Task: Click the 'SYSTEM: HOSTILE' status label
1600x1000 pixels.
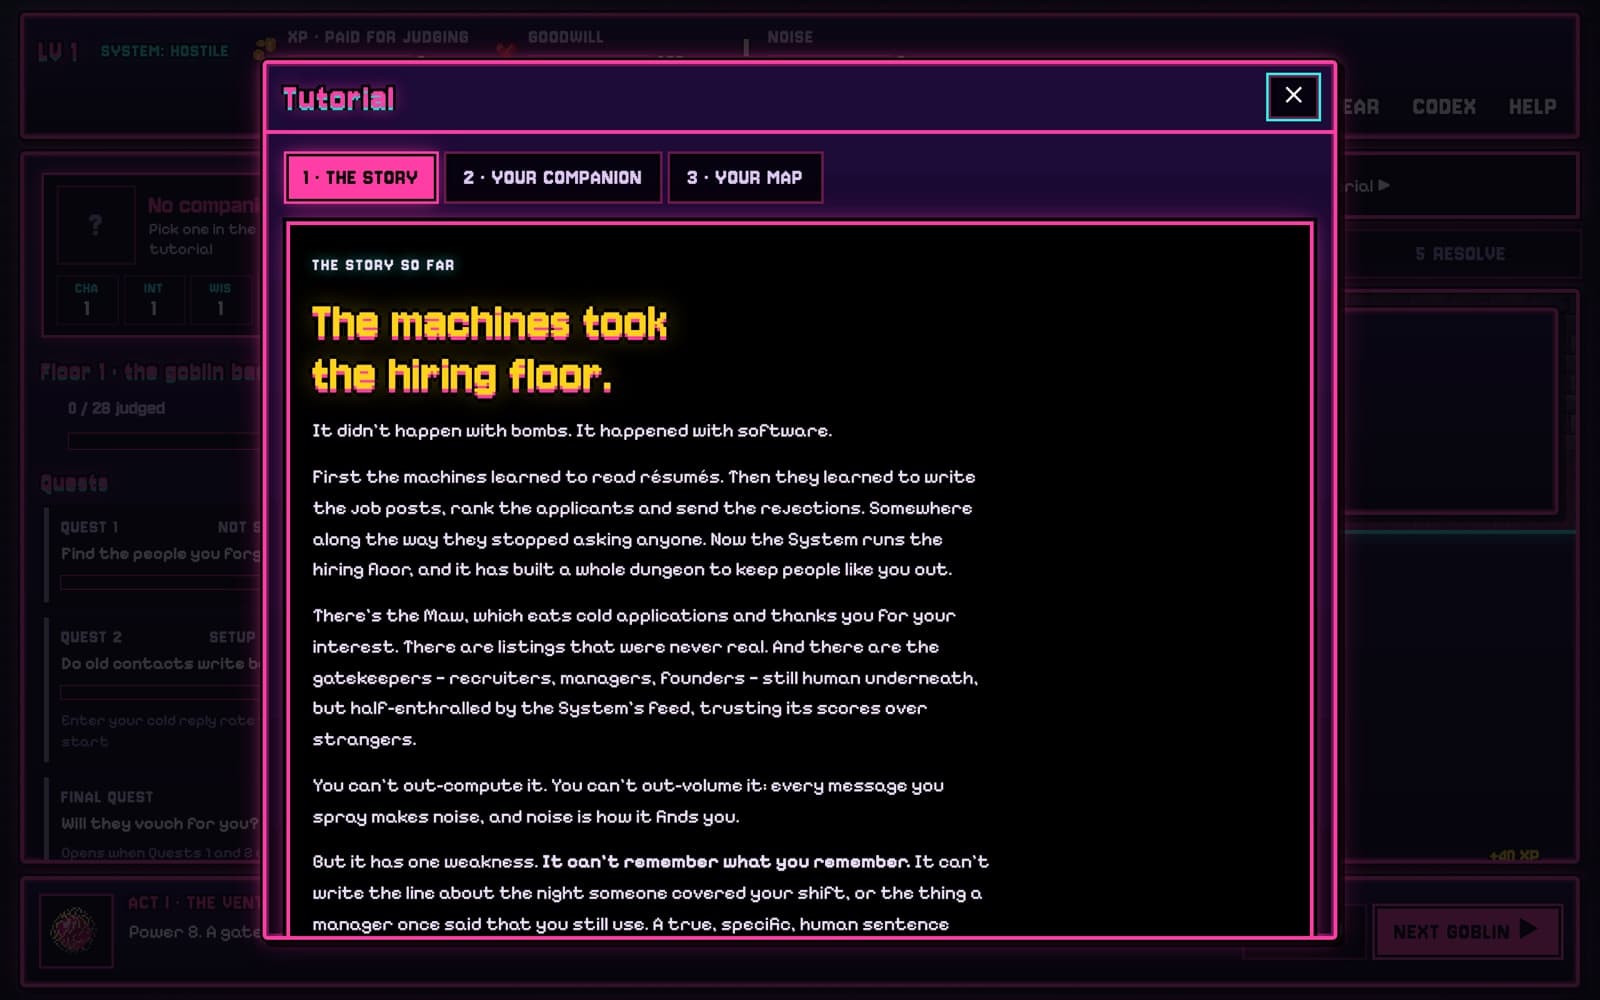Action: [x=164, y=51]
